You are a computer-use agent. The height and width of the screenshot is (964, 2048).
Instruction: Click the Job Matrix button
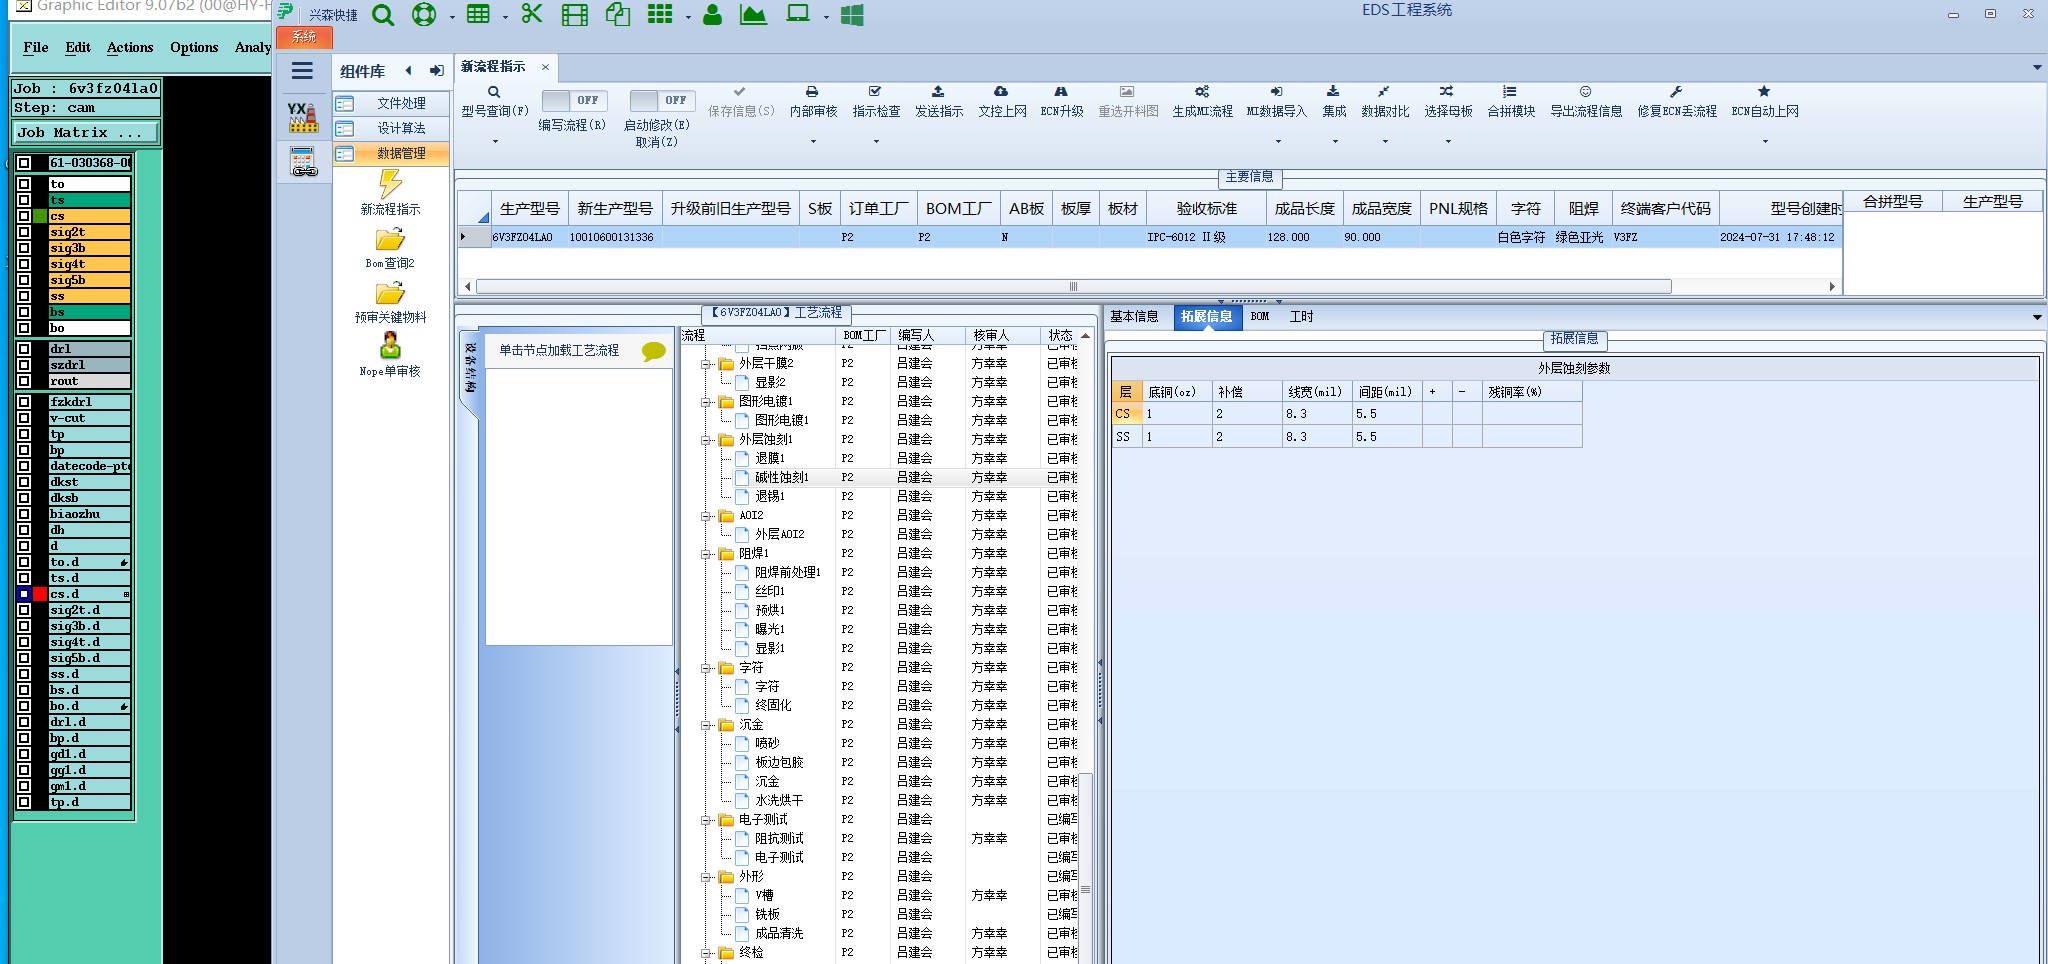[x=86, y=132]
